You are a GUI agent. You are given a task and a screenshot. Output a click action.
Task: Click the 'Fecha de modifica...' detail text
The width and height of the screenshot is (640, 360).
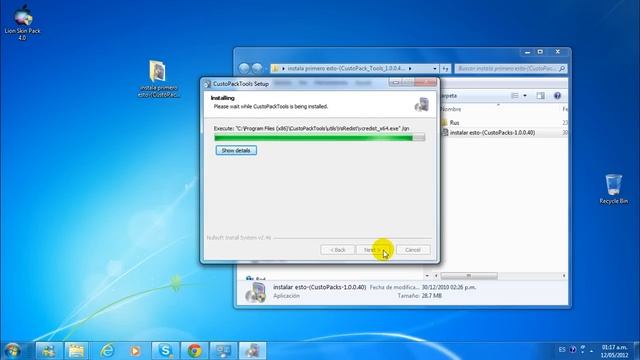[x=394, y=287]
